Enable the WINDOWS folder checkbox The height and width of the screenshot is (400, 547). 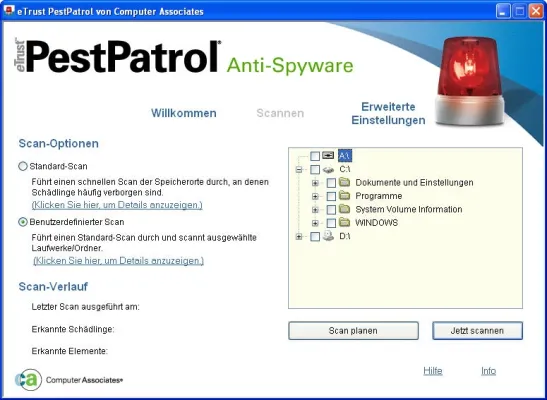(x=331, y=223)
